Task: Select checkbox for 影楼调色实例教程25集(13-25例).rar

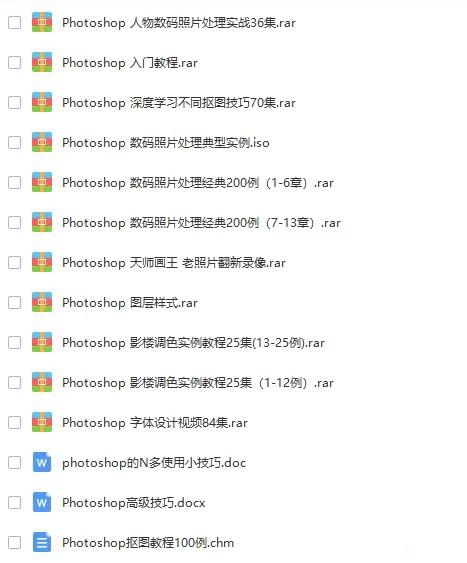Action: [x=14, y=343]
